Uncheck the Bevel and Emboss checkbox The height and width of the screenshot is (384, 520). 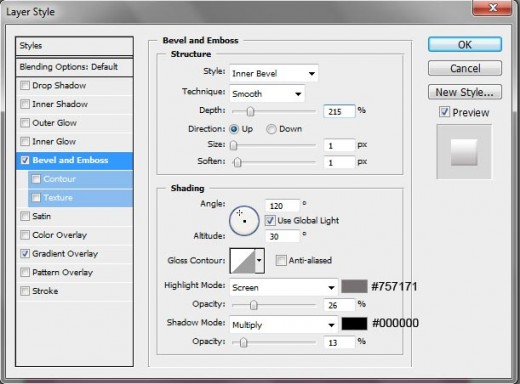click(25, 160)
